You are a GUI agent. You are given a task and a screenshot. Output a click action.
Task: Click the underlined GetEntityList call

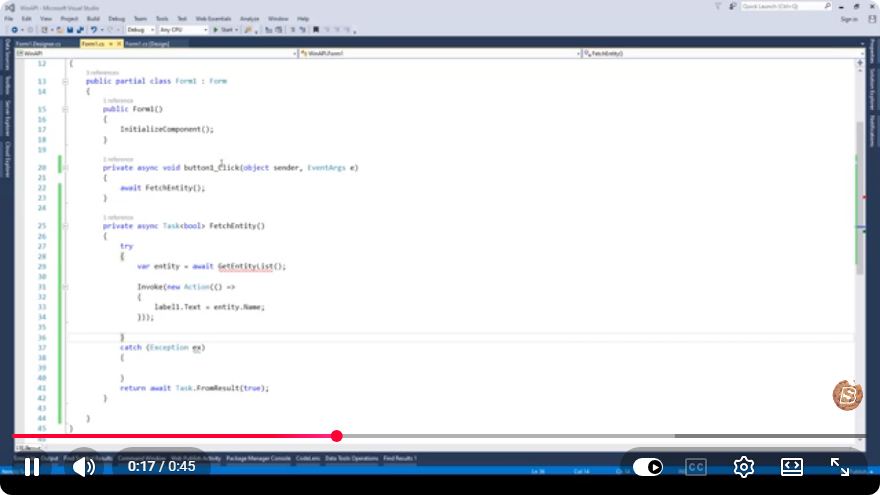coord(245,266)
